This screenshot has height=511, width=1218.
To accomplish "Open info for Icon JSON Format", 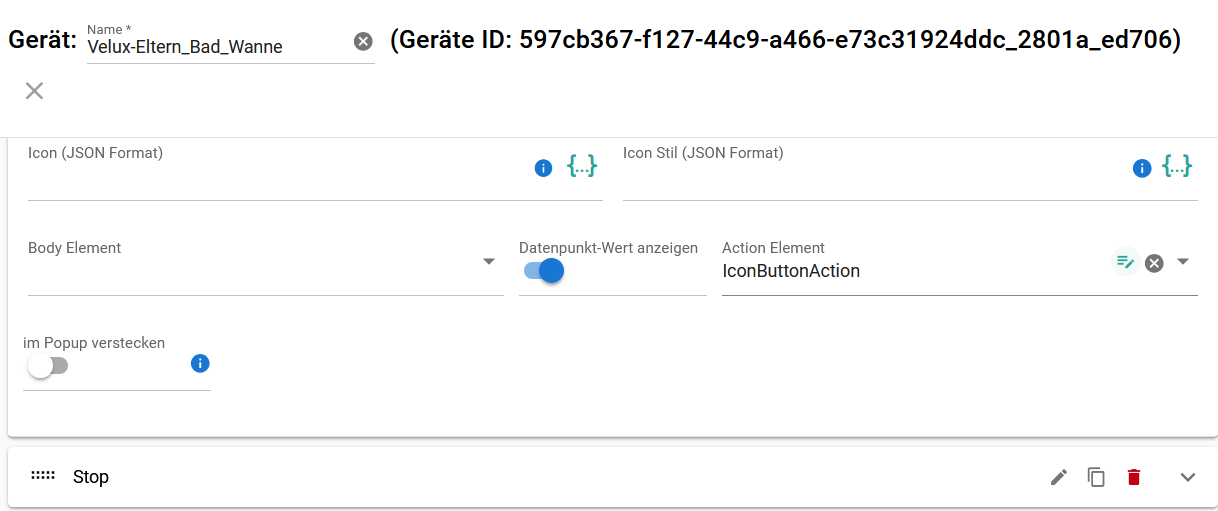I will [544, 168].
